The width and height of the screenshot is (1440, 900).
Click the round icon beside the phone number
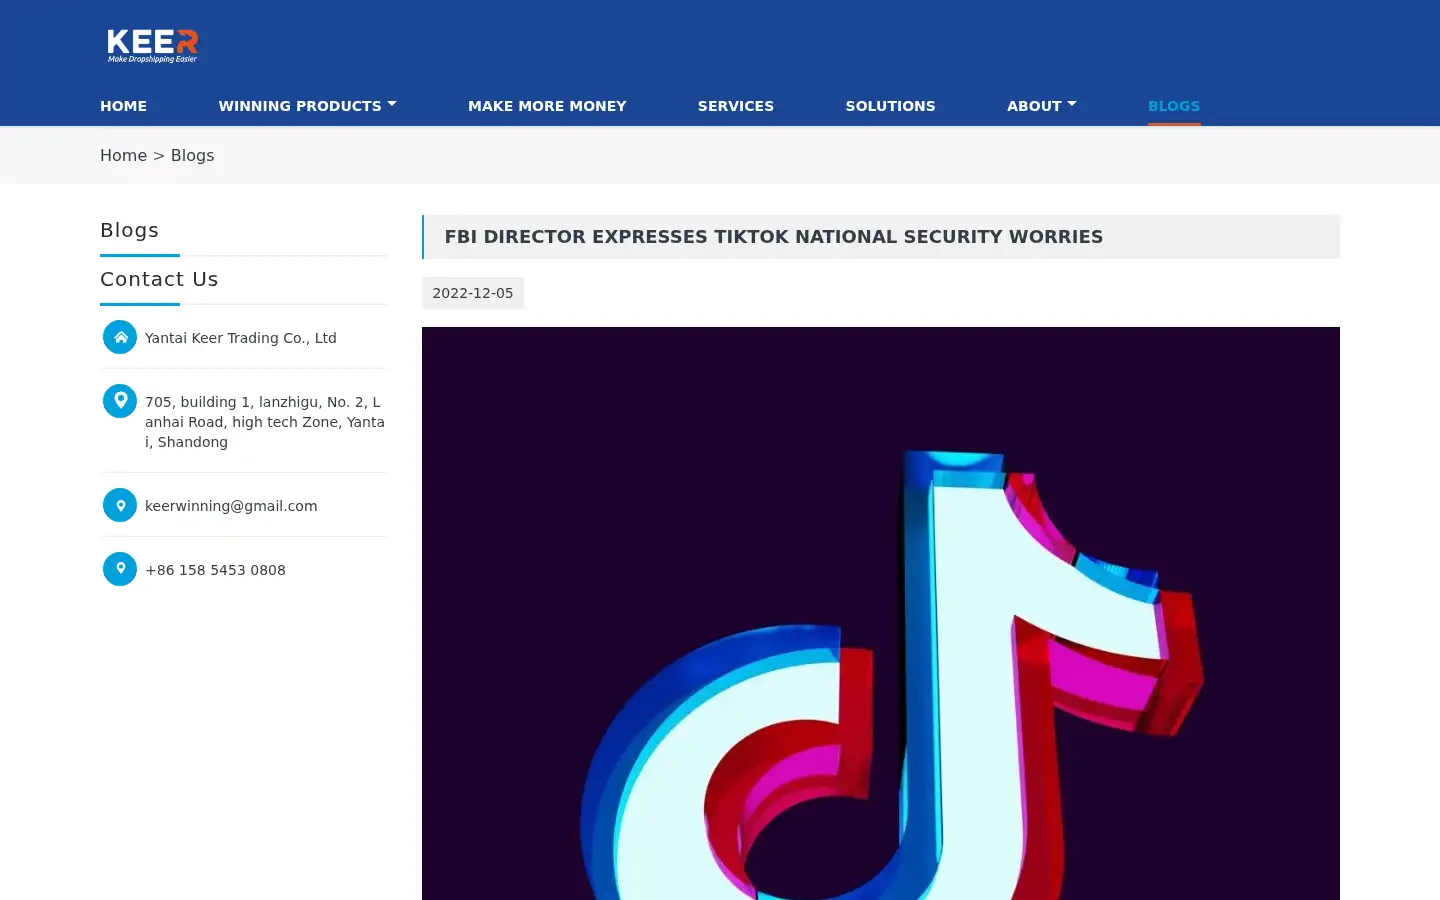(120, 569)
